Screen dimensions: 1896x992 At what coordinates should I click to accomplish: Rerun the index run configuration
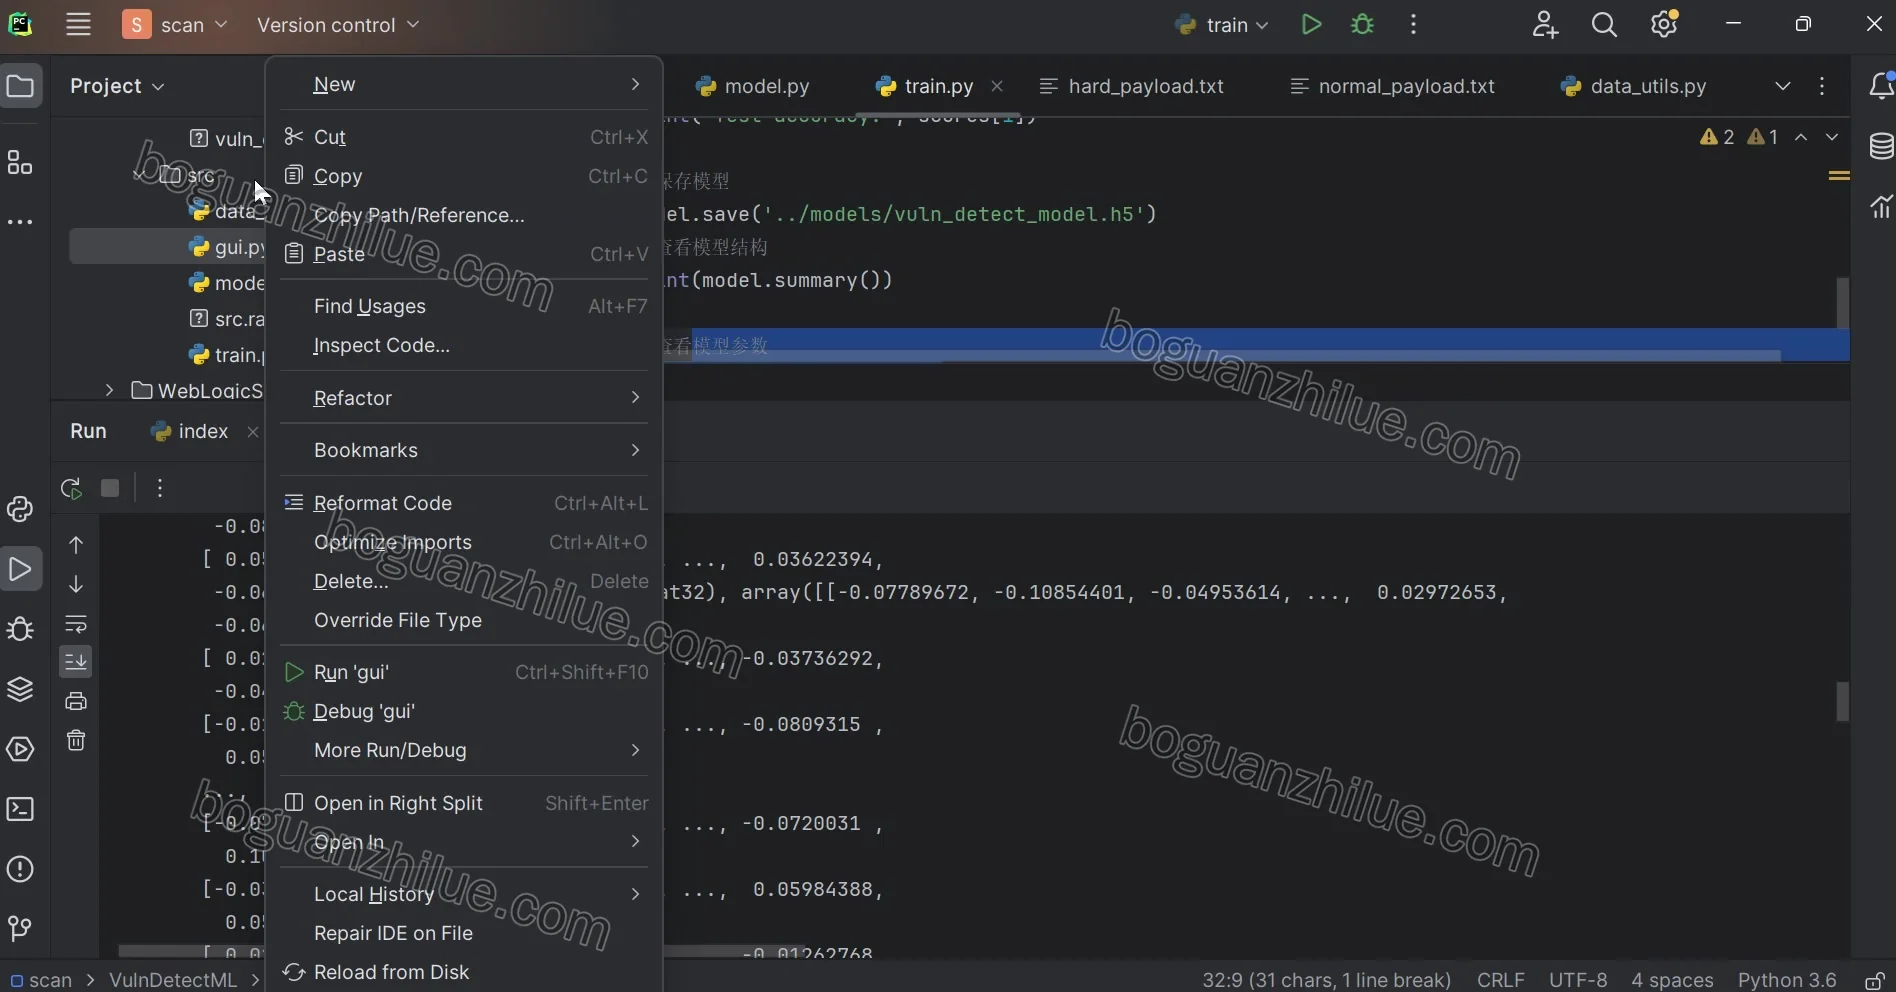71,488
